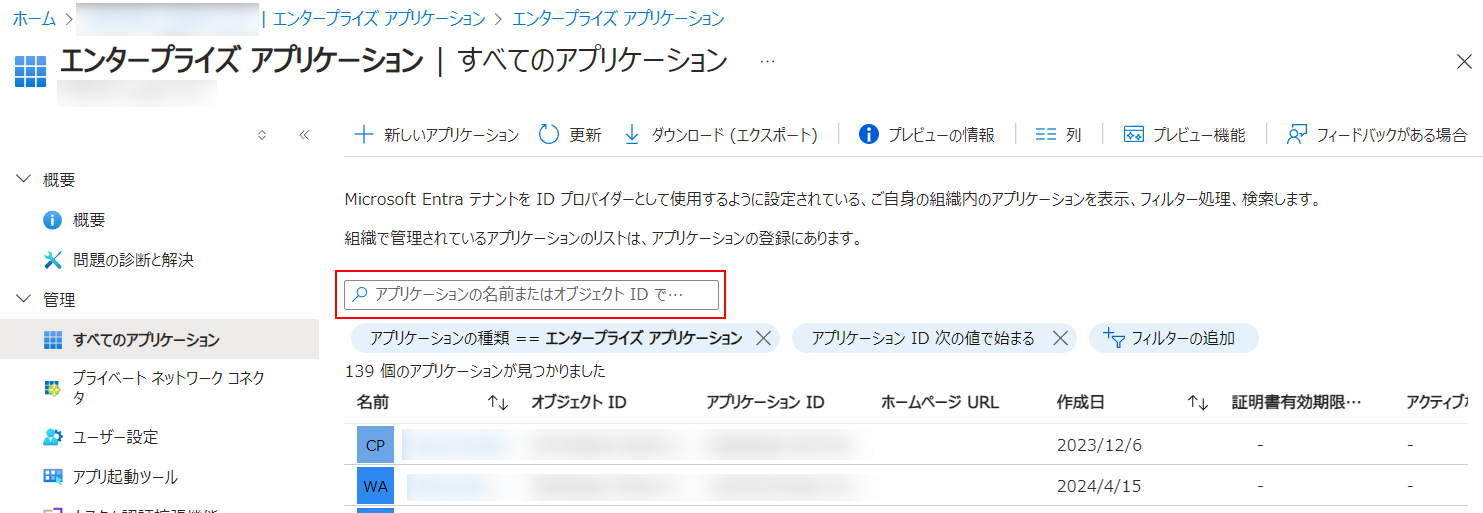Remove the アプリケーション ID filter

point(1060,338)
